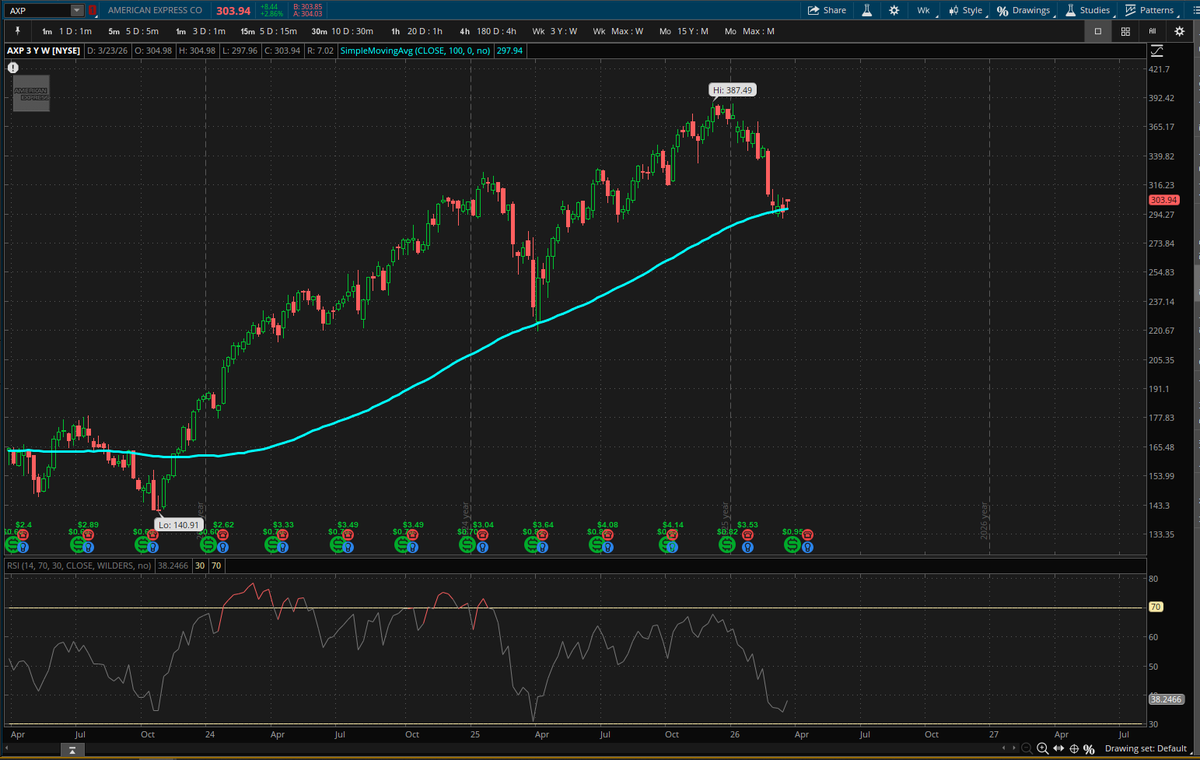Click the red symbol link clipboard icon
Screen dimensions: 1200x760
(x=93, y=10)
